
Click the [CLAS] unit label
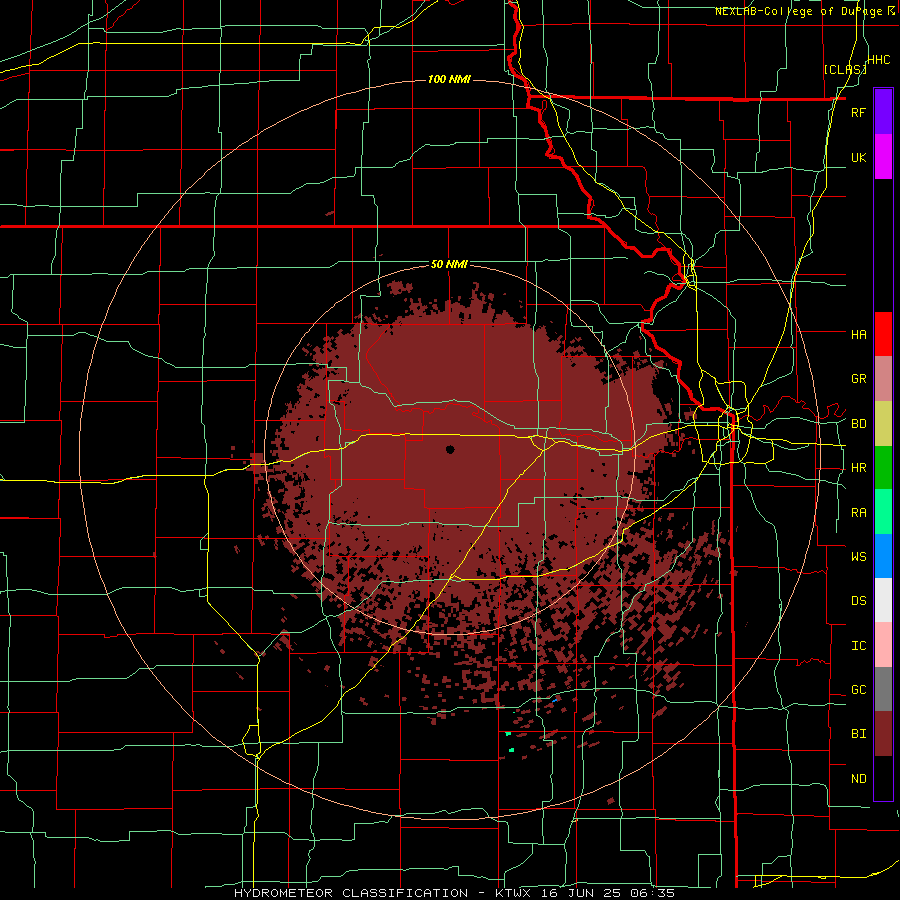click(845, 69)
